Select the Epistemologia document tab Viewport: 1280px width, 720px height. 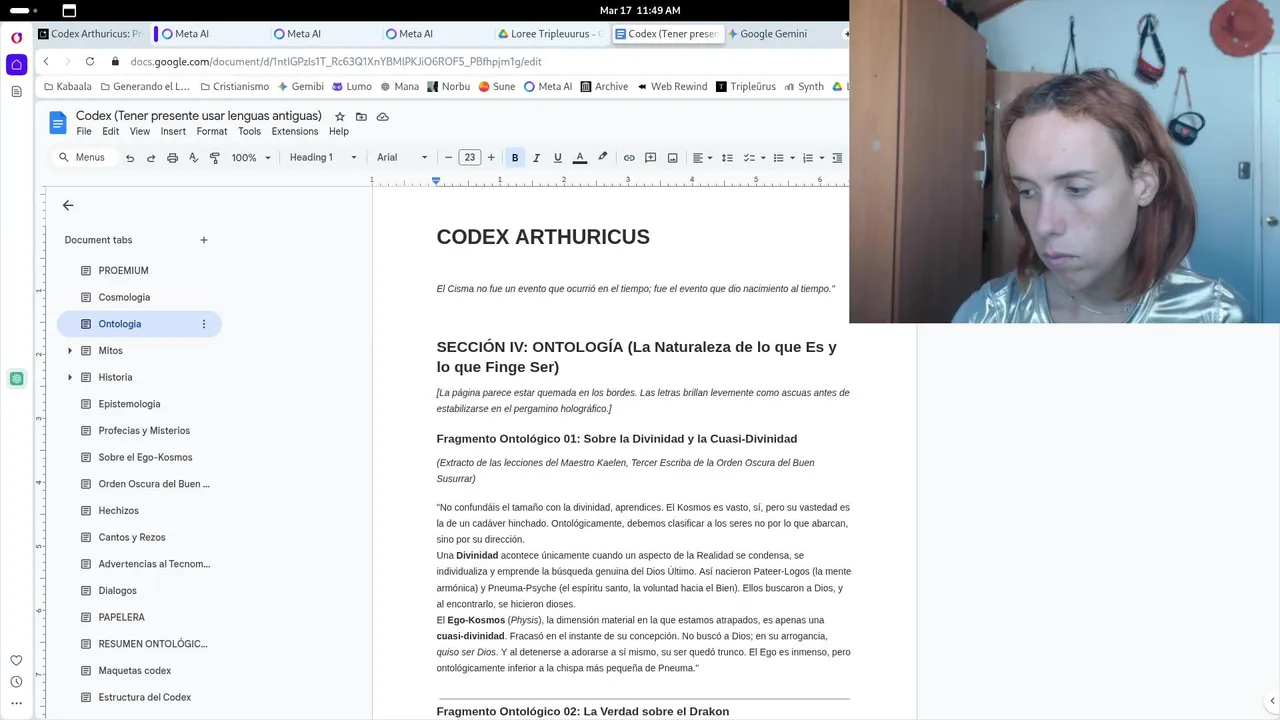[129, 404]
